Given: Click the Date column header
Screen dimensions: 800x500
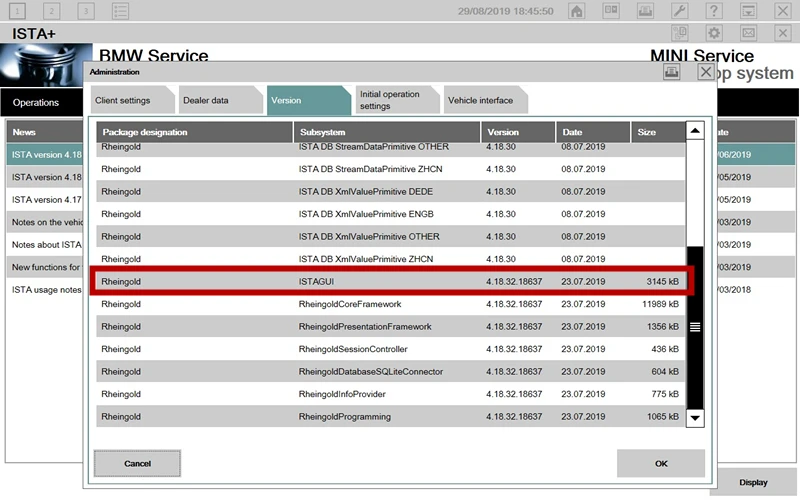Looking at the screenshot, I should click(593, 132).
